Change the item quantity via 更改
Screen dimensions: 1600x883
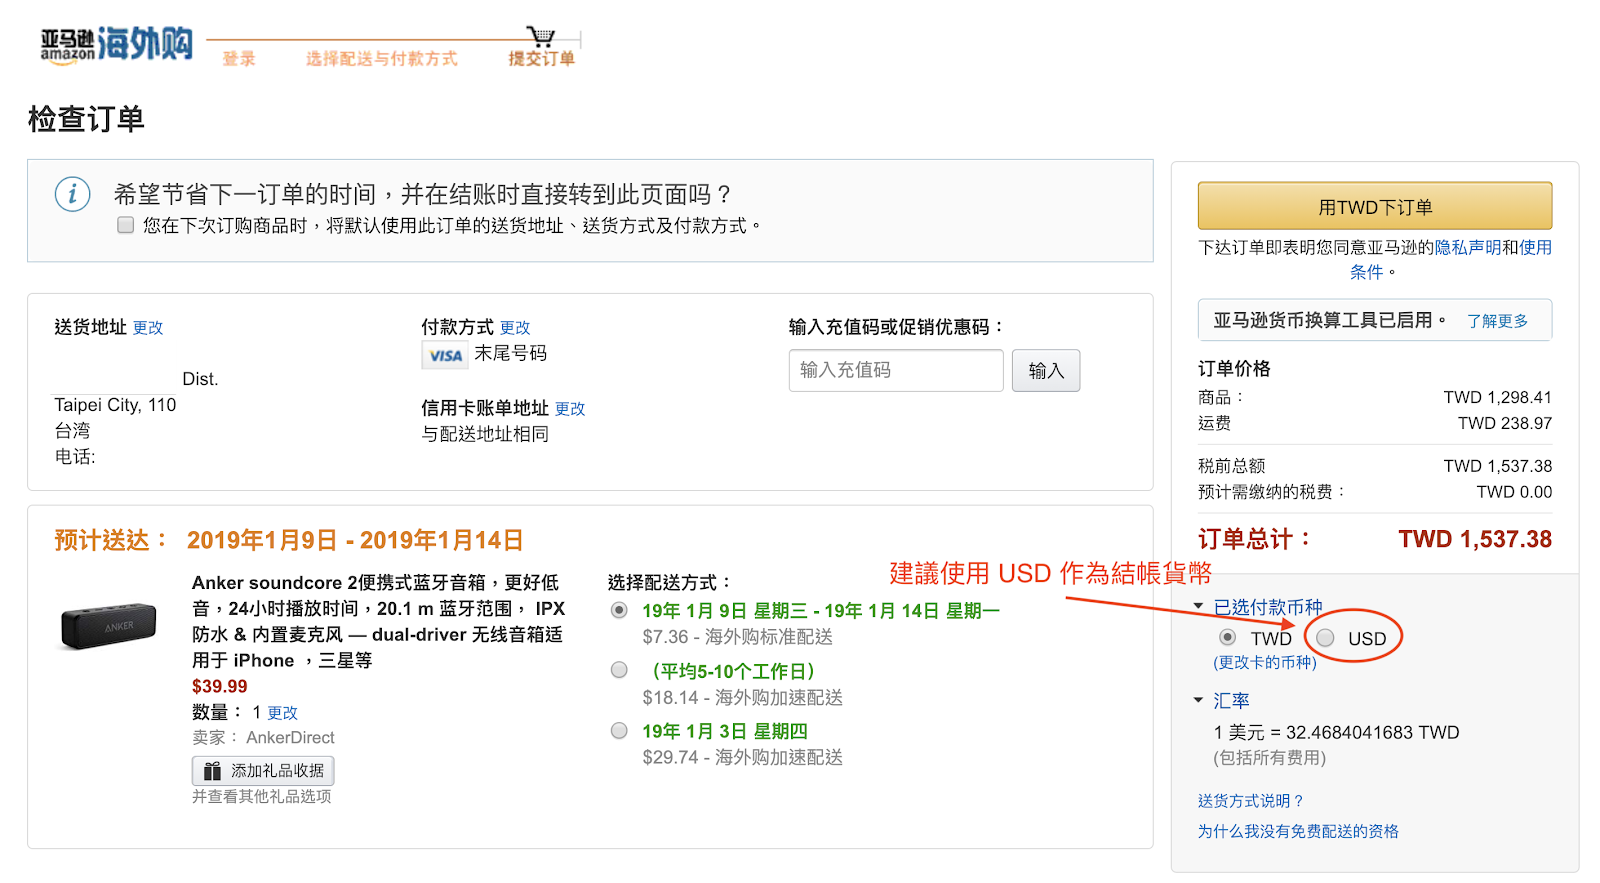(282, 713)
